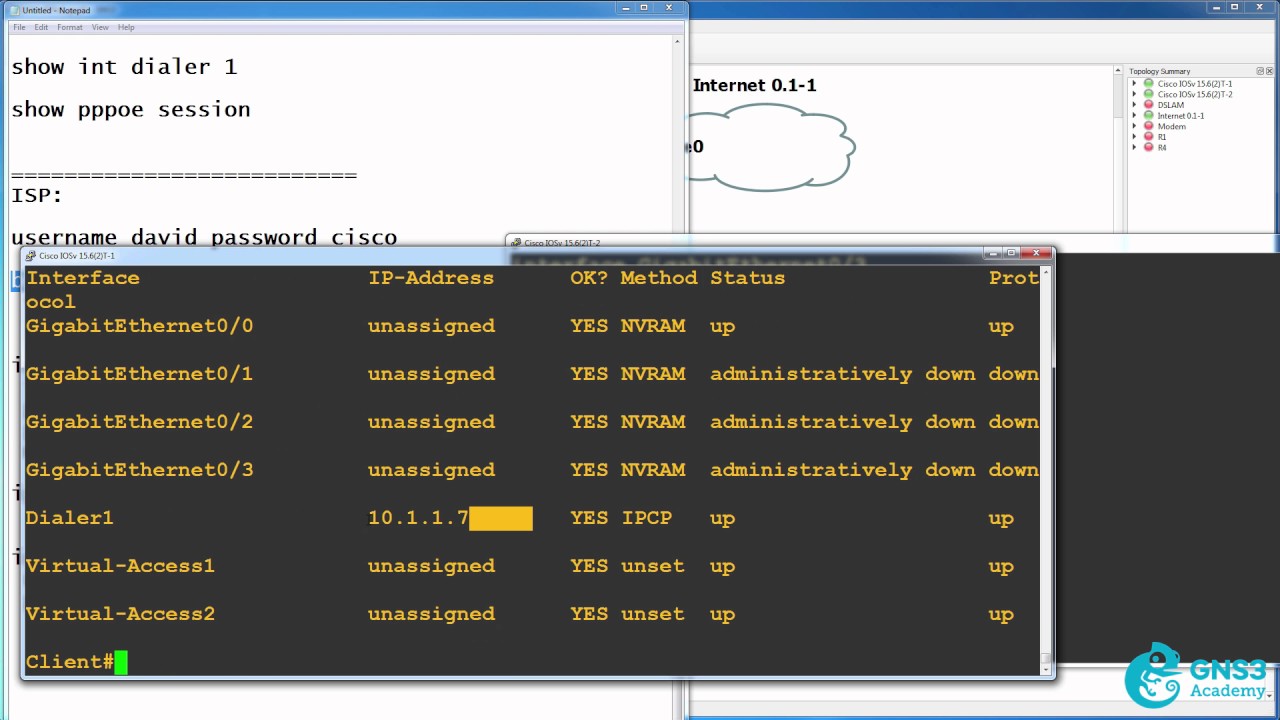Expand the R1 node in Topology Summary

[x=1134, y=137]
